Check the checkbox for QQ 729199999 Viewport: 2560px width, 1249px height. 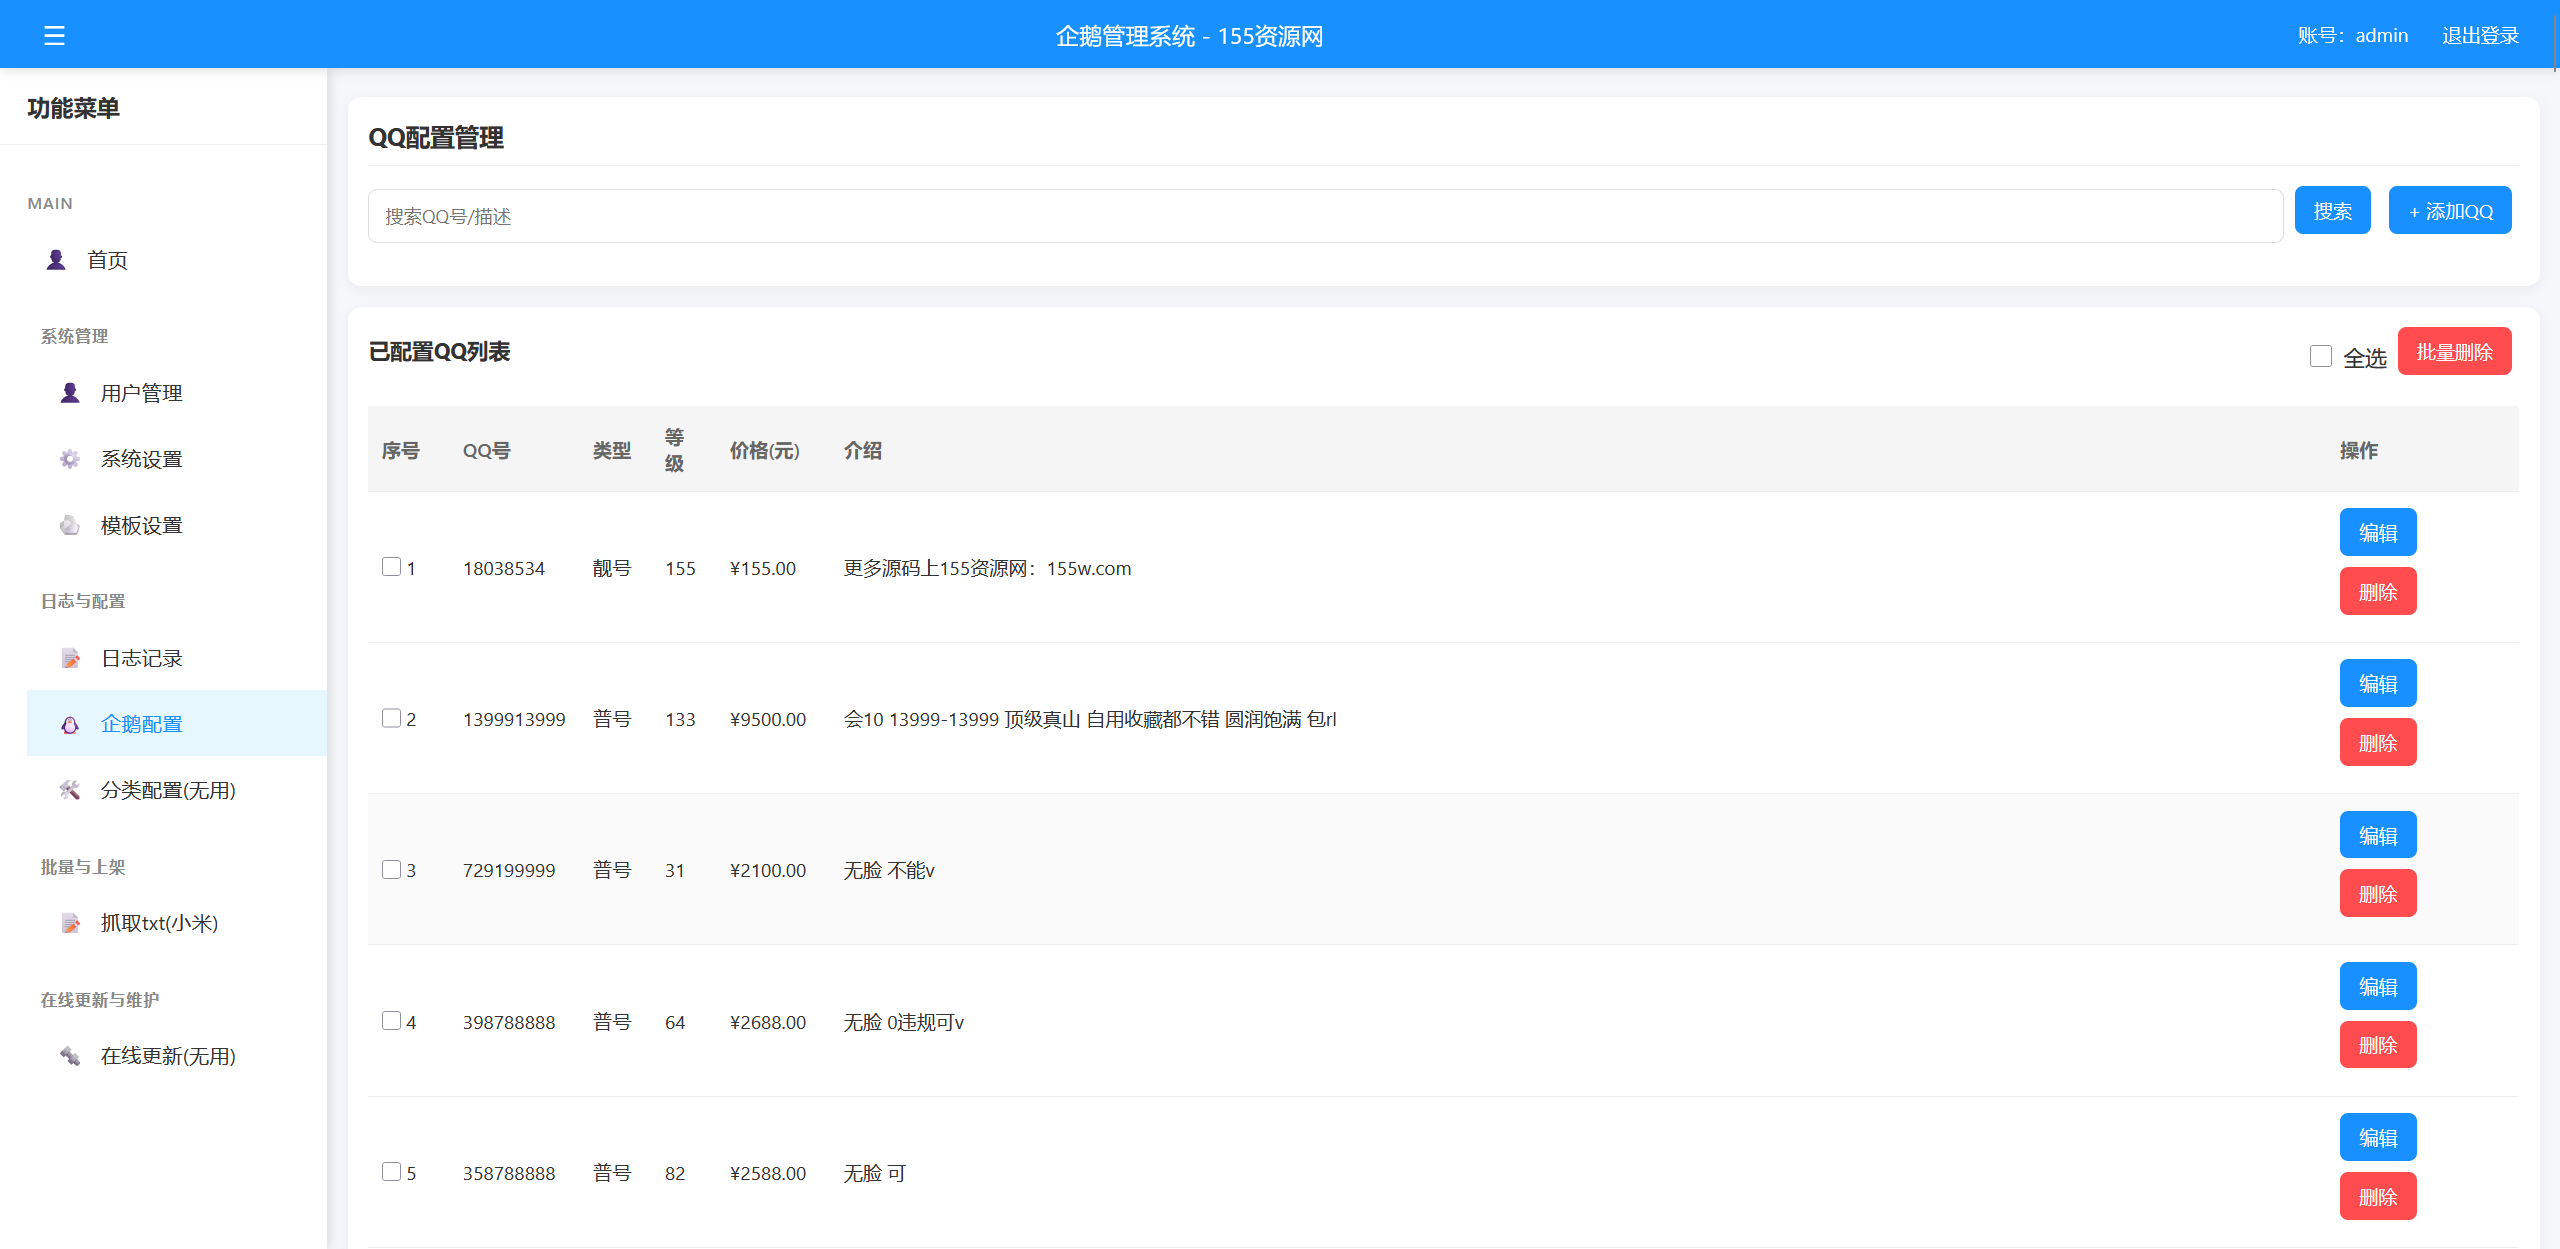(x=390, y=869)
